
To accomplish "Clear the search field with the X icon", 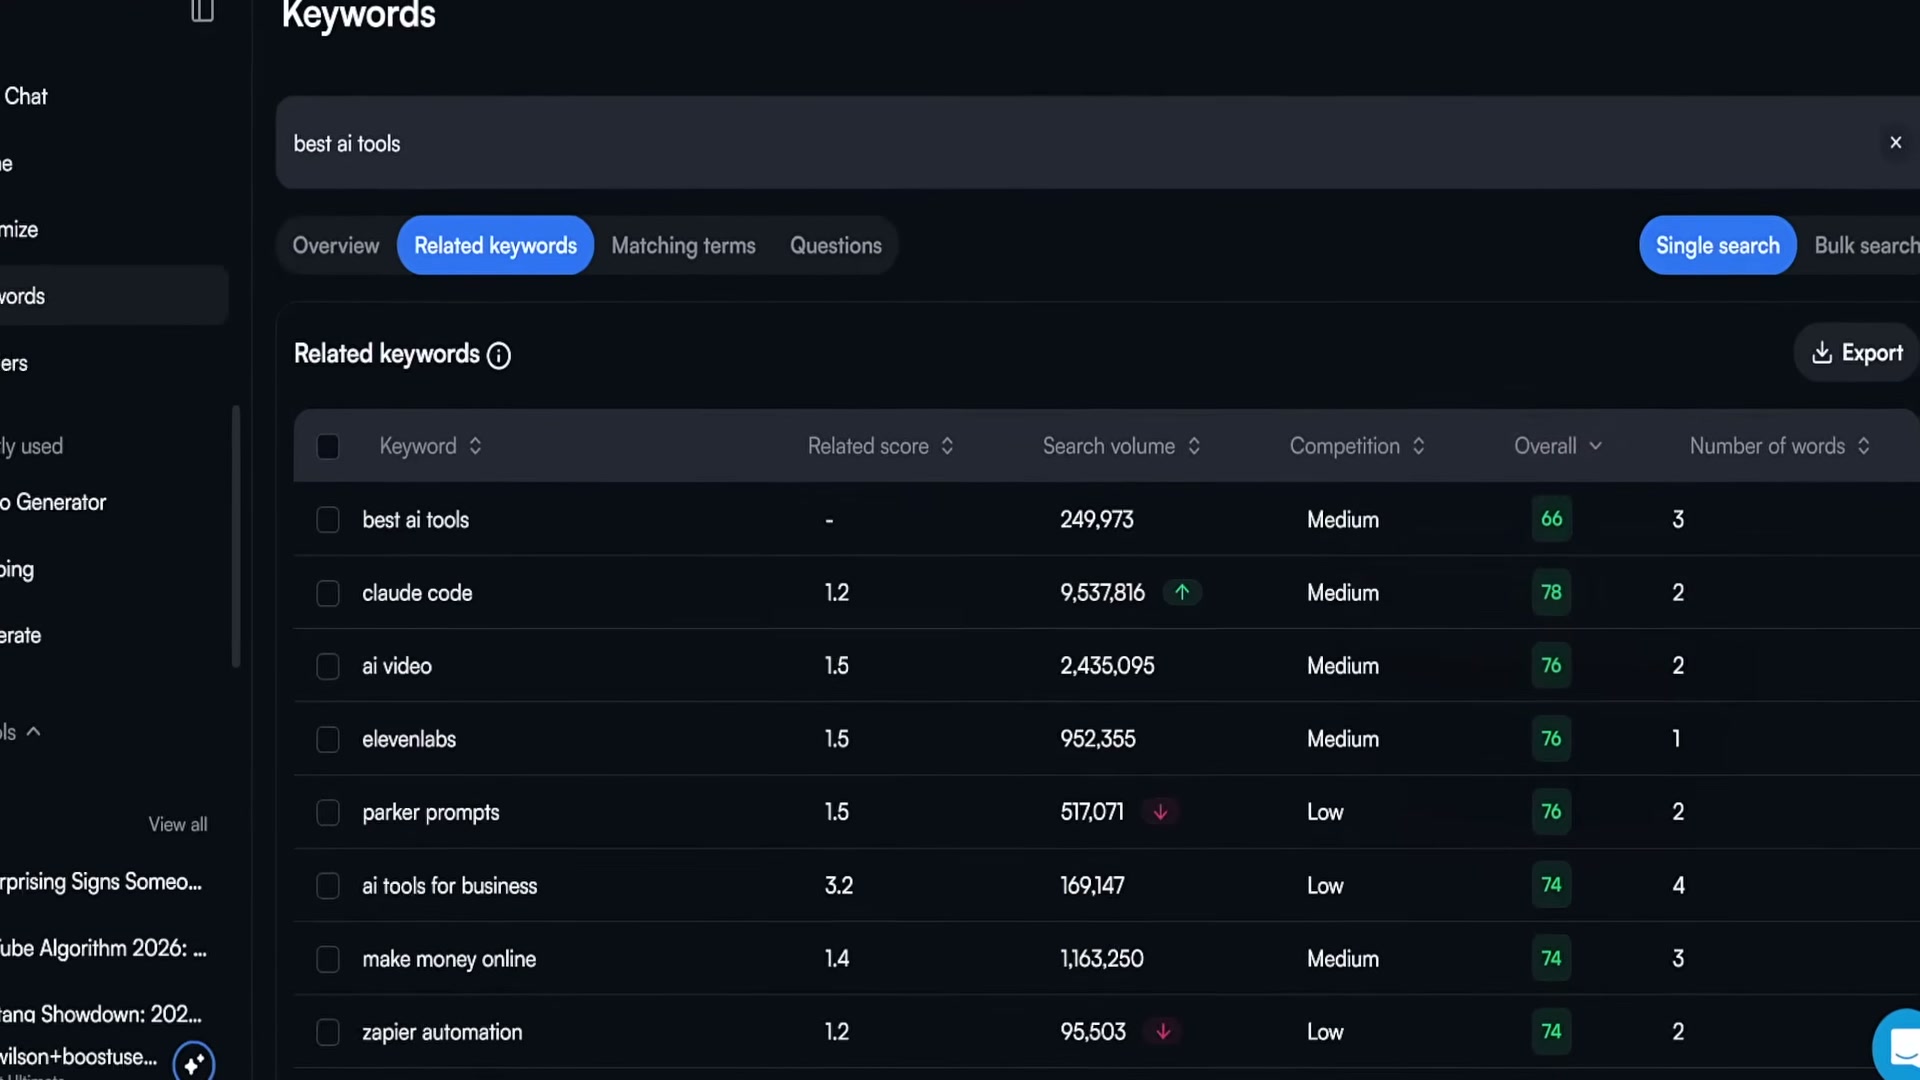I will click(1896, 142).
